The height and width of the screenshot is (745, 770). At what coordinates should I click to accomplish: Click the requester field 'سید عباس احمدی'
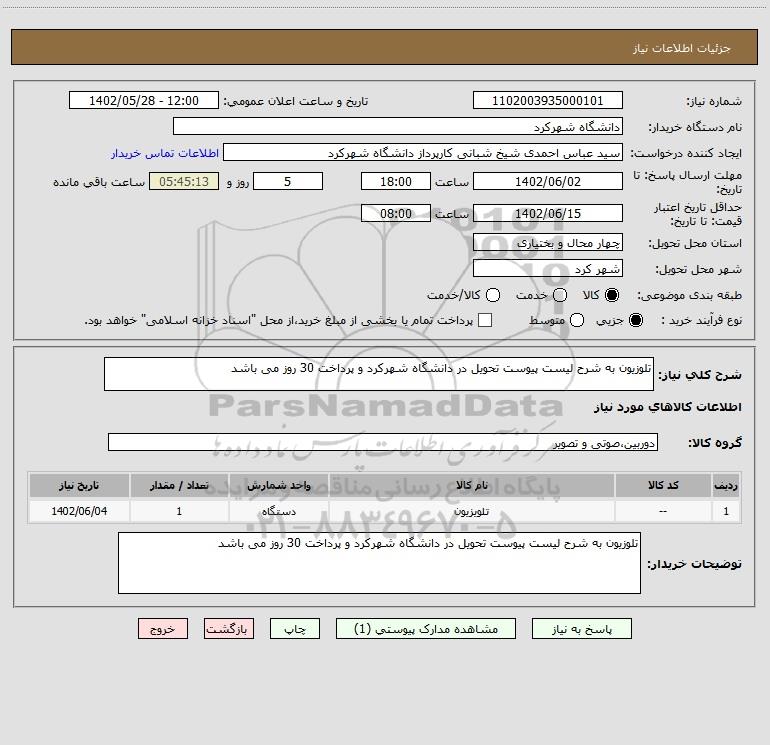(x=423, y=152)
